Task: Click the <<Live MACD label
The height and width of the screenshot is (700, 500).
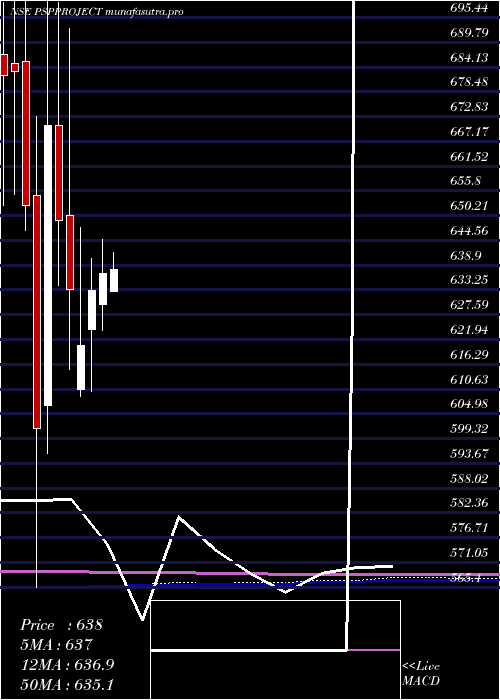Action: 421,674
